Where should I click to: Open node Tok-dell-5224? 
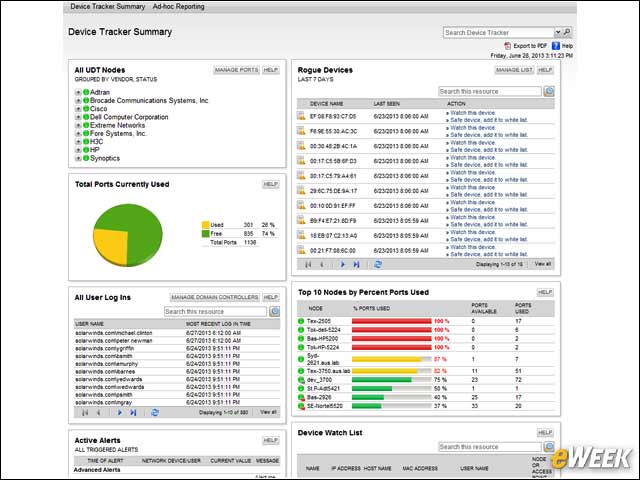pos(324,330)
